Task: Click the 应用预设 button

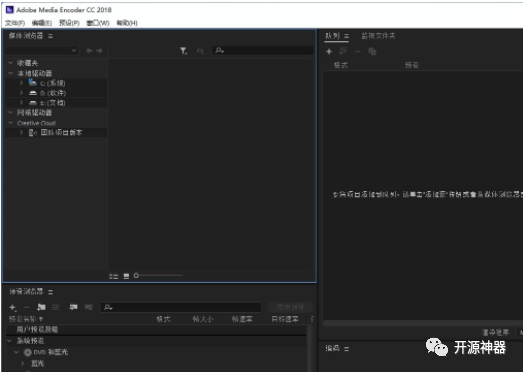Action: (290, 307)
